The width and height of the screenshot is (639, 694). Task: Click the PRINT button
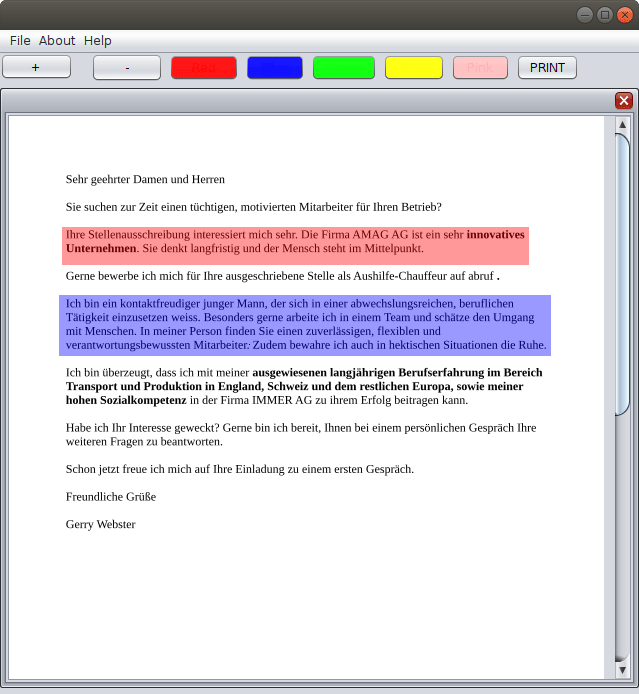tap(547, 68)
